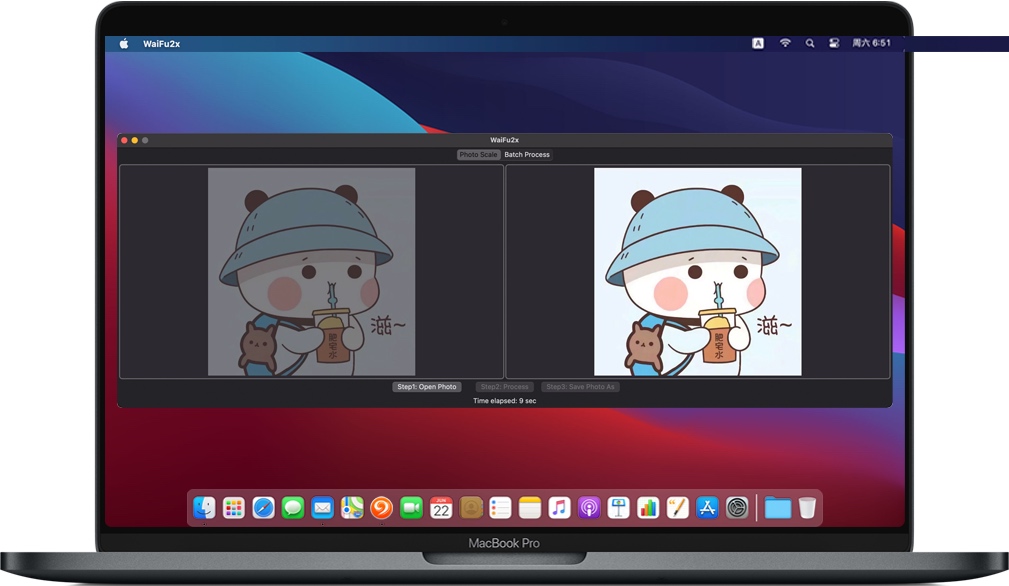The width and height of the screenshot is (1009, 586).
Task: Open the Mail app
Action: (321, 508)
